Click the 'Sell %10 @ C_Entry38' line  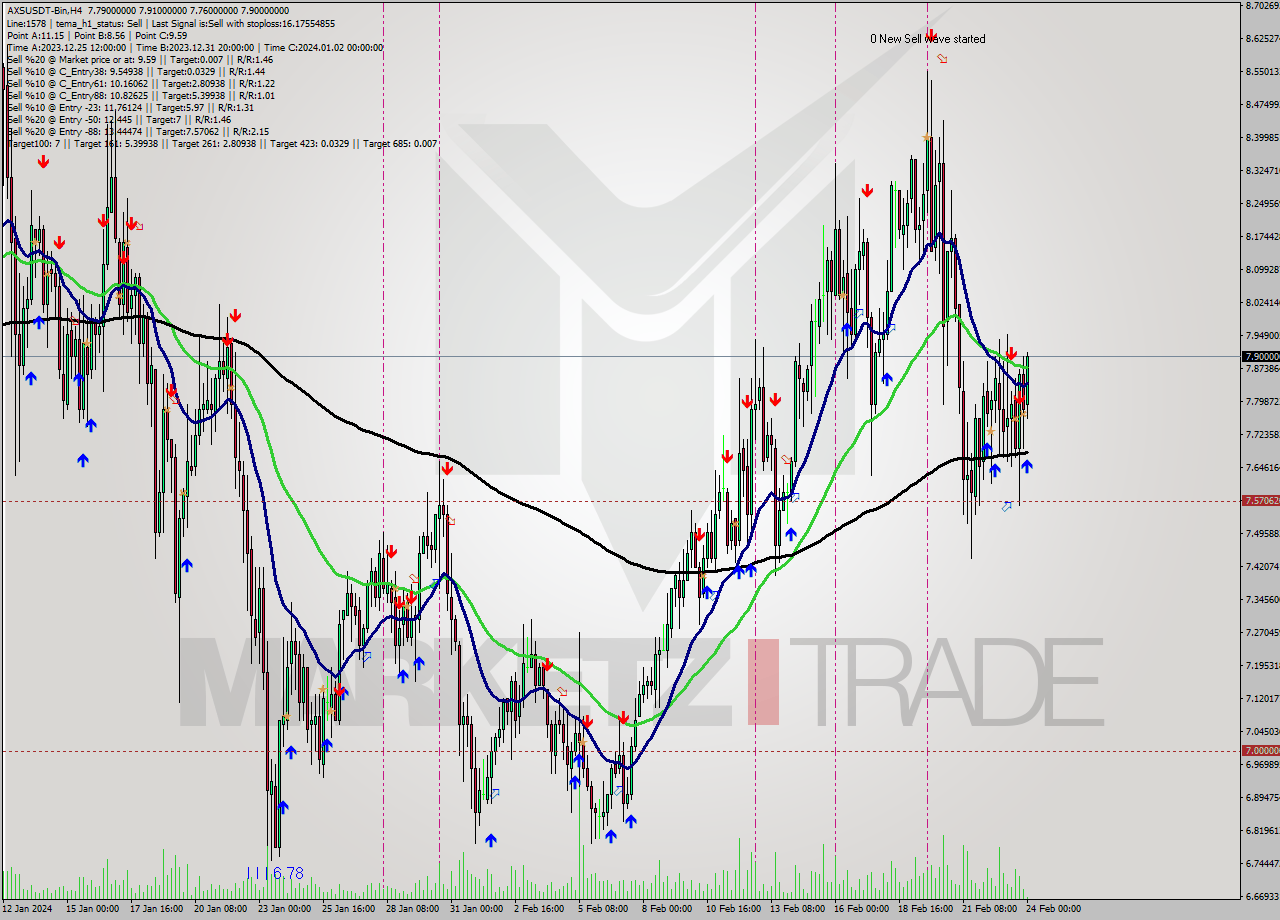tap(135, 71)
